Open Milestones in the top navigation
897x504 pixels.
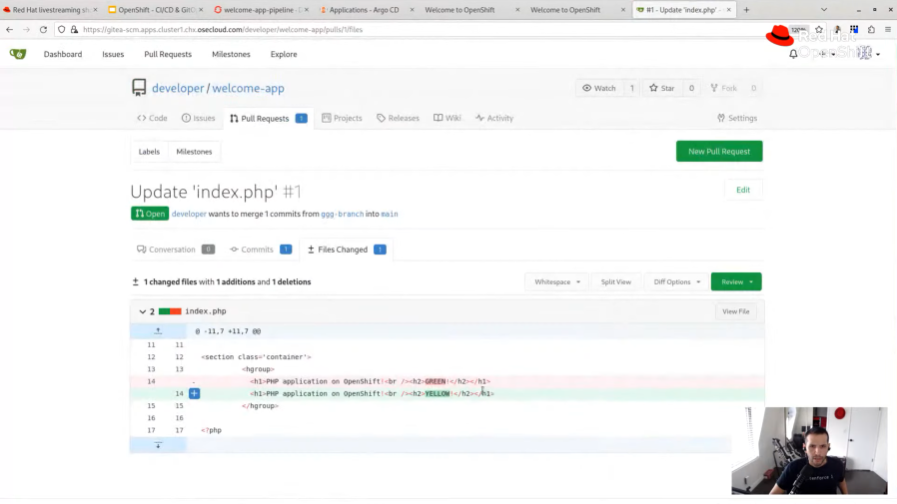[231, 54]
